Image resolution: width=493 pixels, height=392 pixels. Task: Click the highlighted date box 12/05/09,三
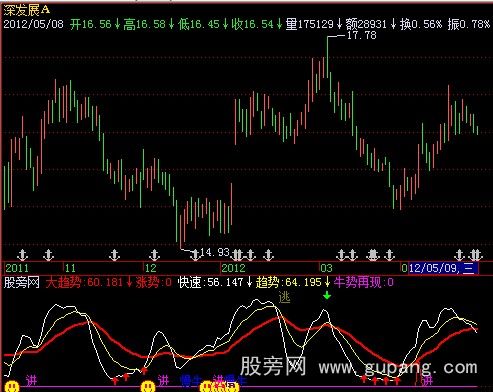(x=443, y=268)
